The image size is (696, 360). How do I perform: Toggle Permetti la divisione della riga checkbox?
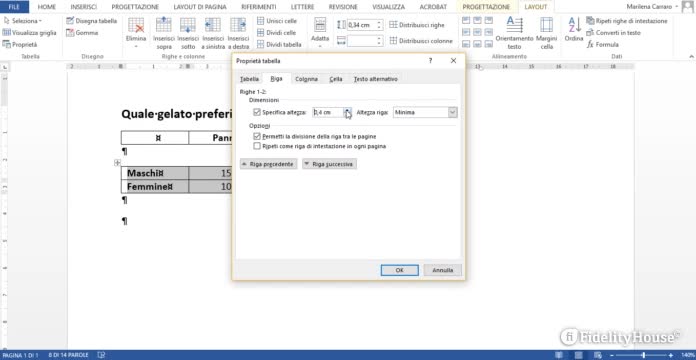(x=257, y=136)
